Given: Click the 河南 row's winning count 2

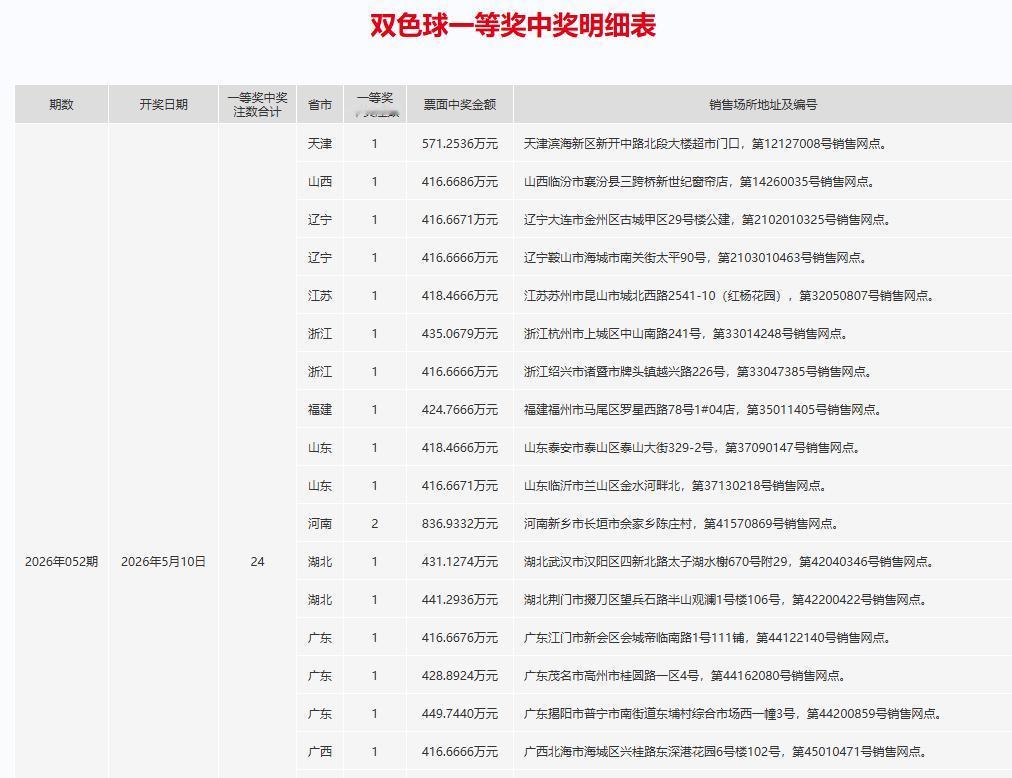Looking at the screenshot, I should [x=374, y=524].
